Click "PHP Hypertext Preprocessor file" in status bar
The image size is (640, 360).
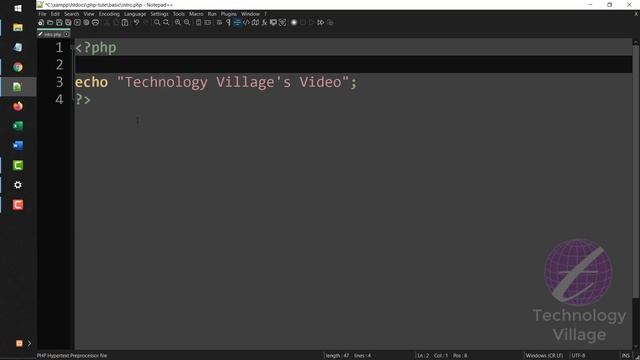coord(72,356)
